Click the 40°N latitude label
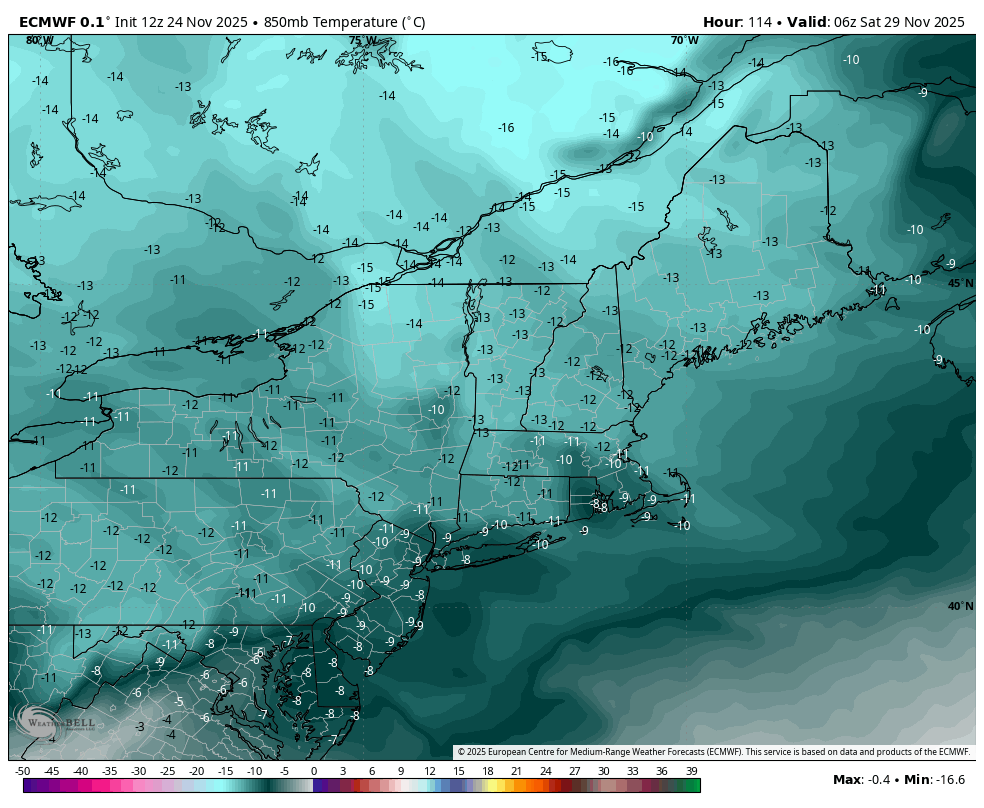This screenshot has height=808, width=984. (960, 606)
